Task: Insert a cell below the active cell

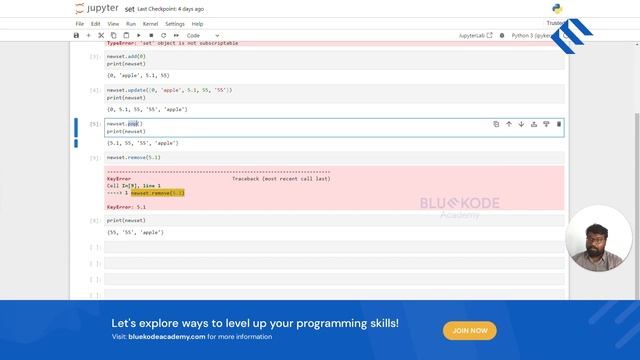Action: pyautogui.click(x=546, y=124)
